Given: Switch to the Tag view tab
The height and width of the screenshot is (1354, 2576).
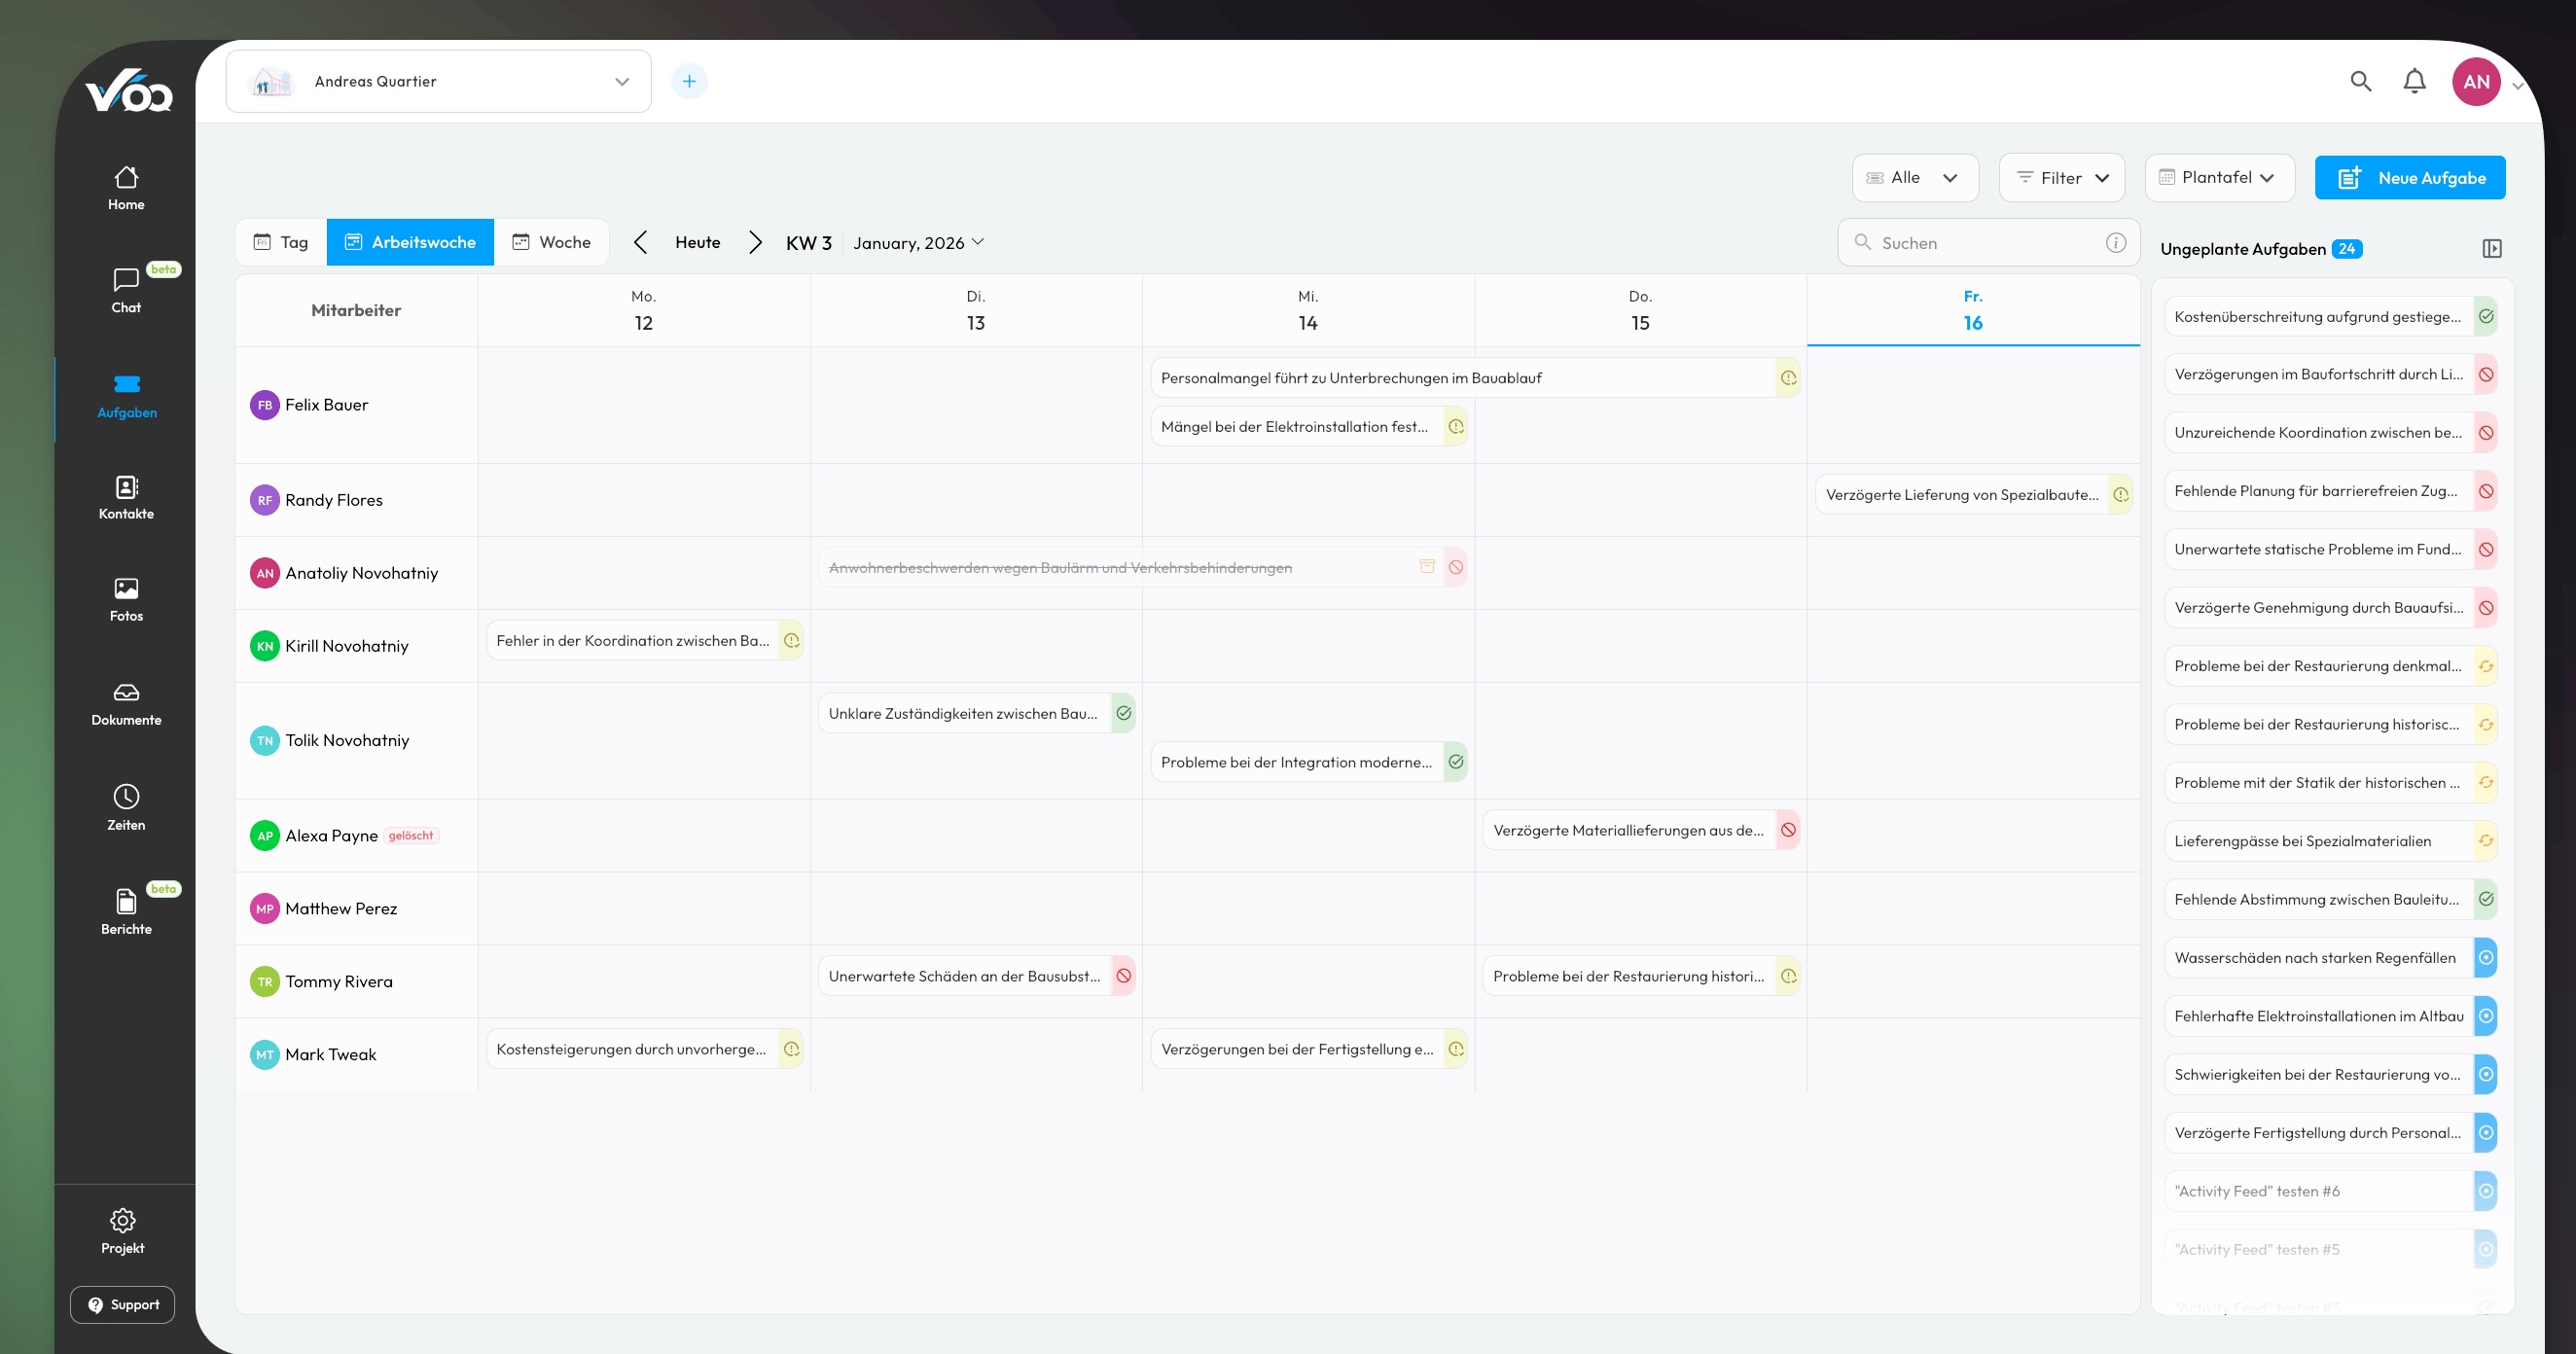Looking at the screenshot, I should click(281, 242).
